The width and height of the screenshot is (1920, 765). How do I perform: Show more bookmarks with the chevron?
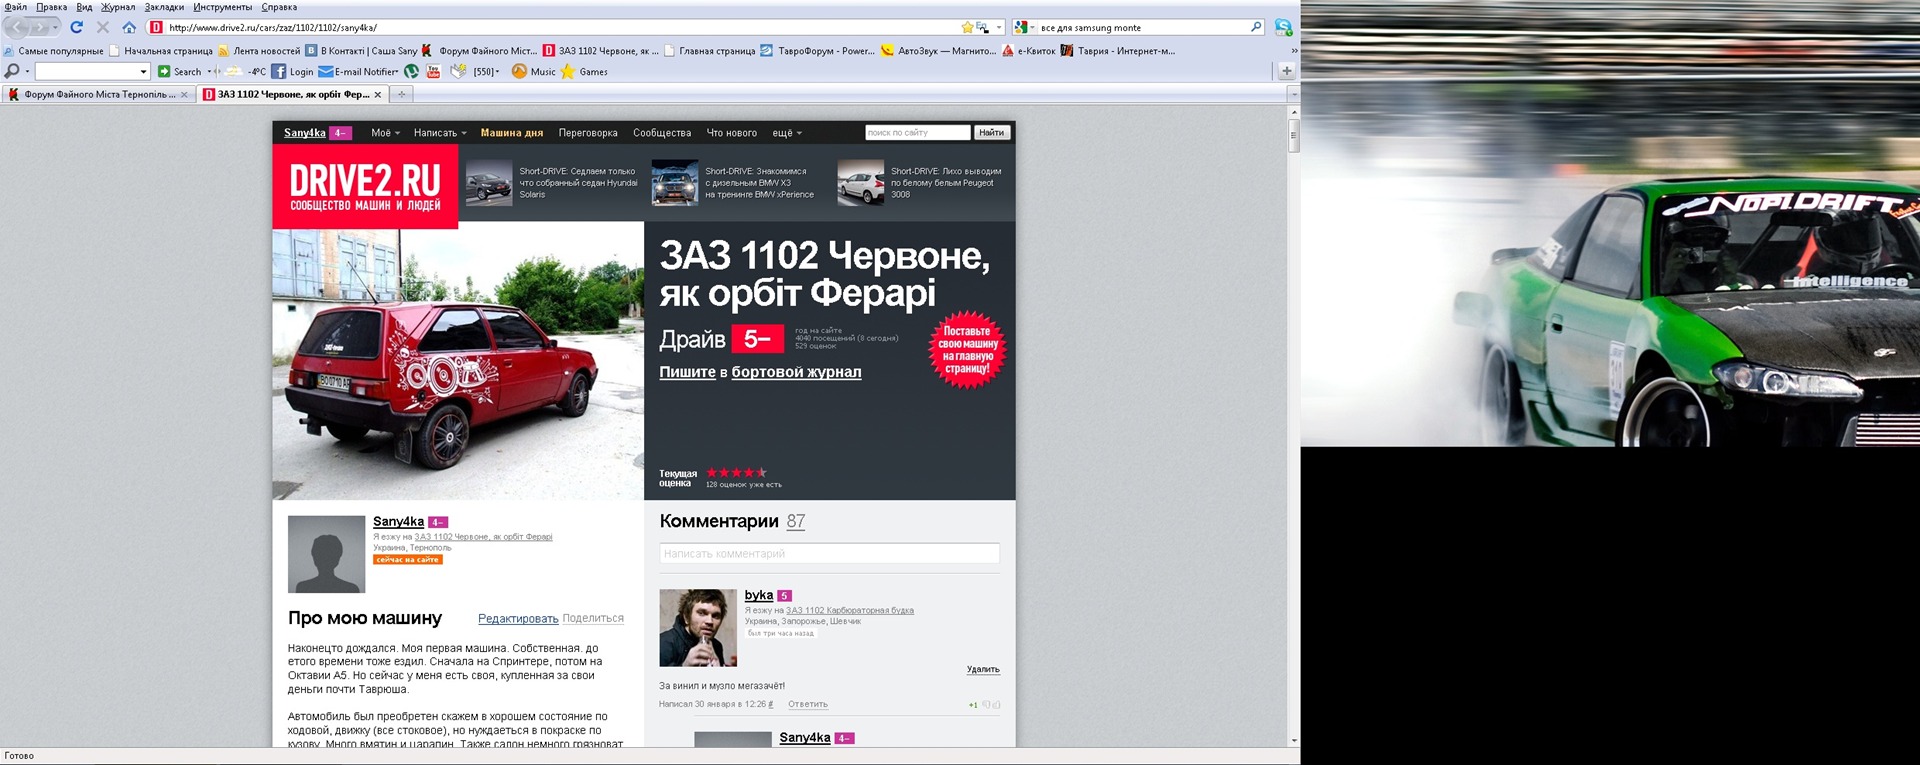tap(1294, 51)
